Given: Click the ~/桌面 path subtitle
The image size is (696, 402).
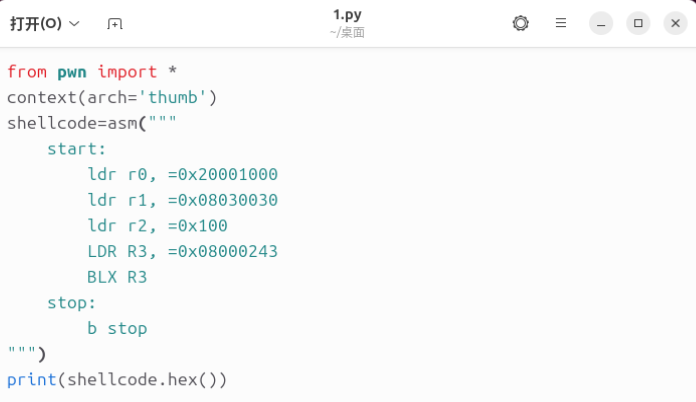Looking at the screenshot, I should pyautogui.click(x=347, y=32).
